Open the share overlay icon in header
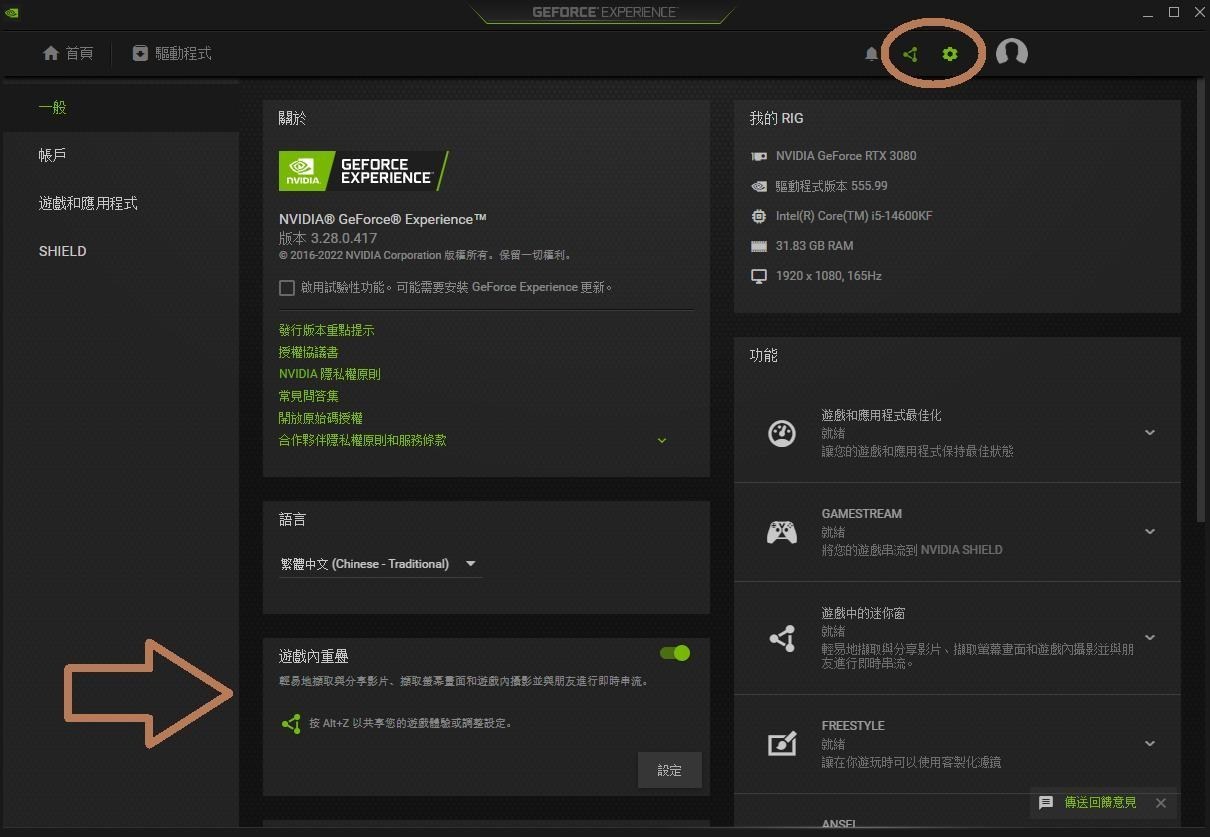This screenshot has width=1210, height=837. 910,54
